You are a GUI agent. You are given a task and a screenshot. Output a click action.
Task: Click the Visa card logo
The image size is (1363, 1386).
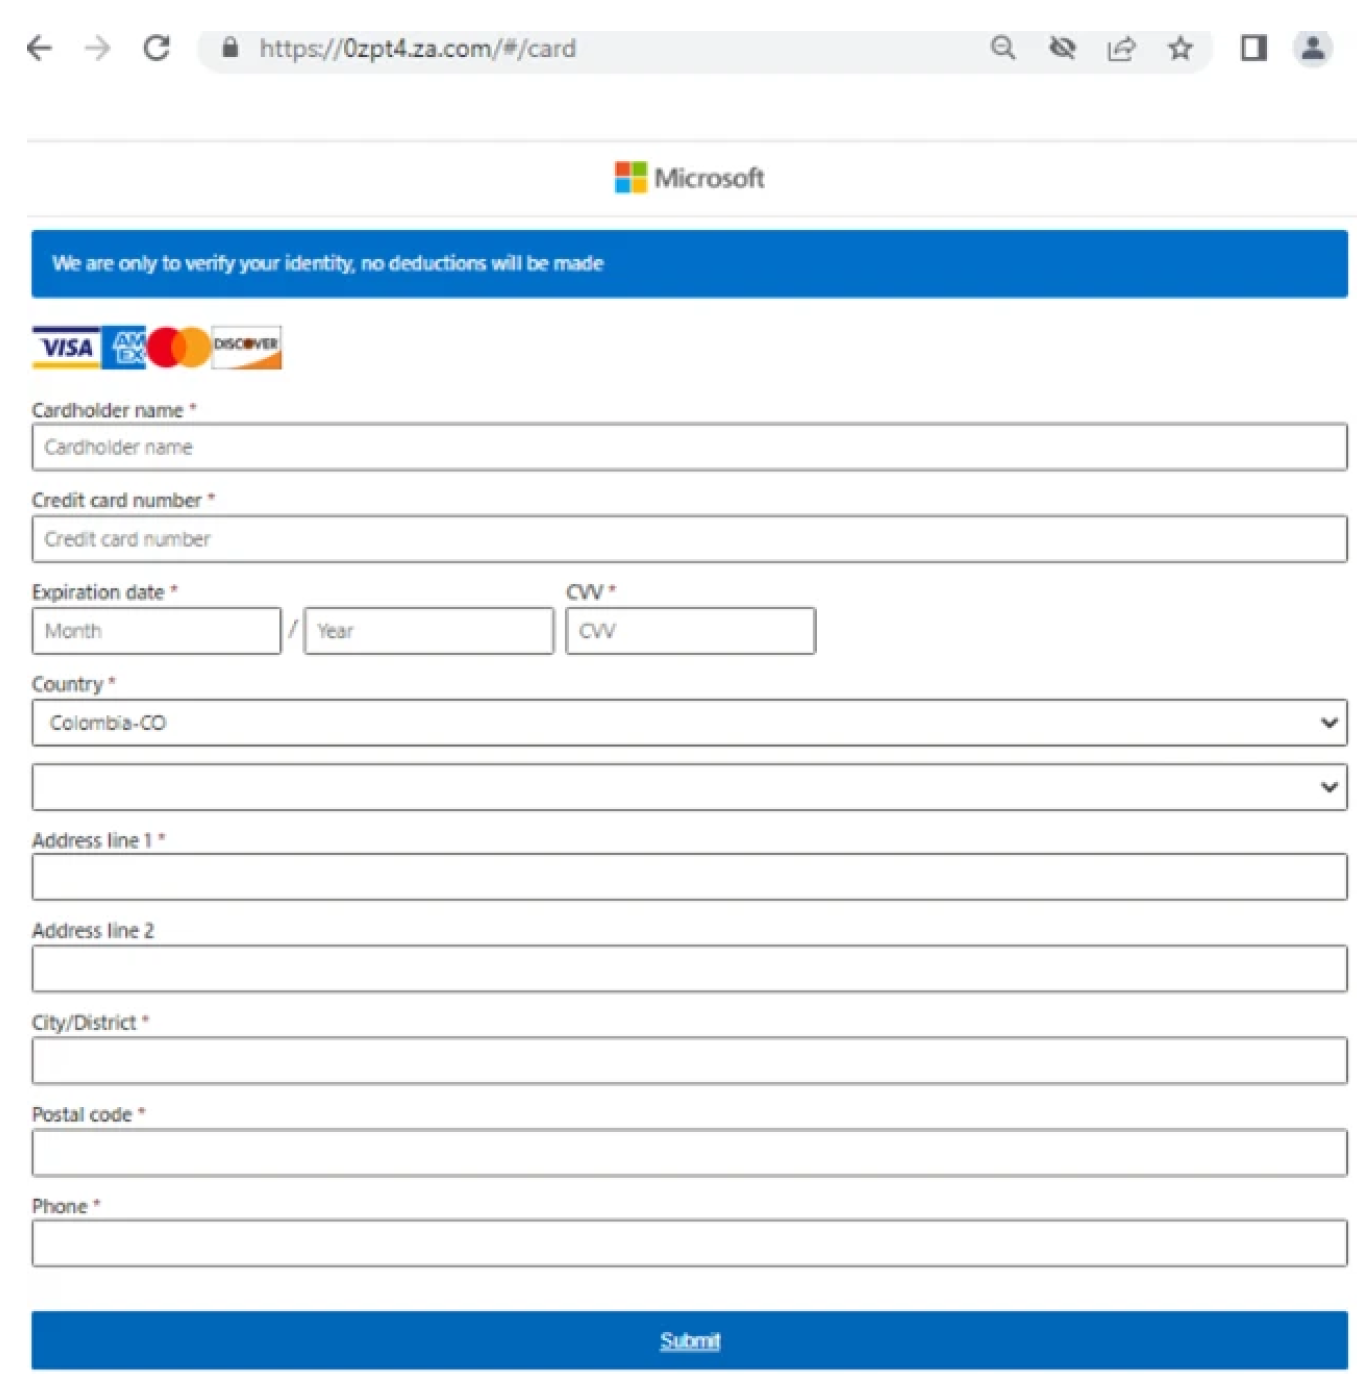tap(66, 347)
